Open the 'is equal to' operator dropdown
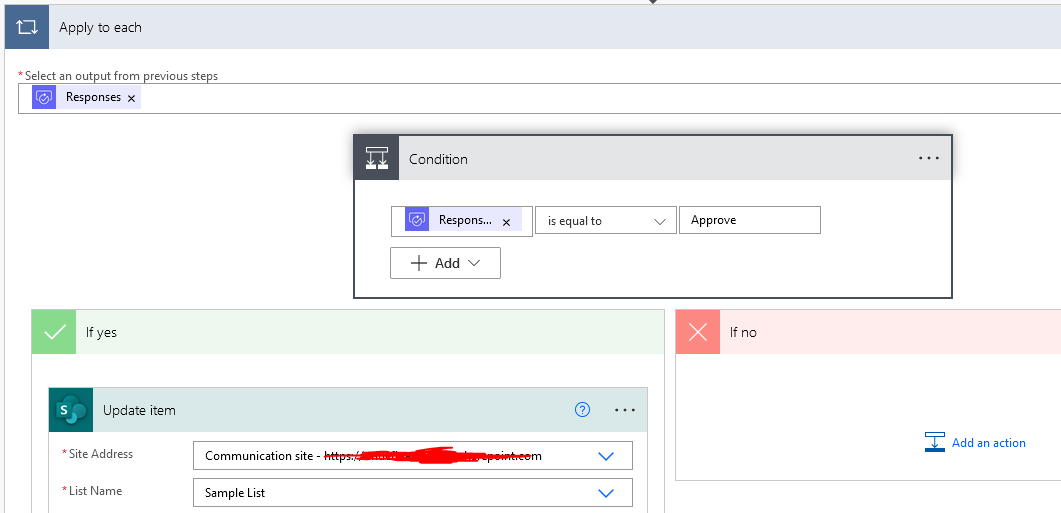This screenshot has height=513, width=1061. point(605,221)
